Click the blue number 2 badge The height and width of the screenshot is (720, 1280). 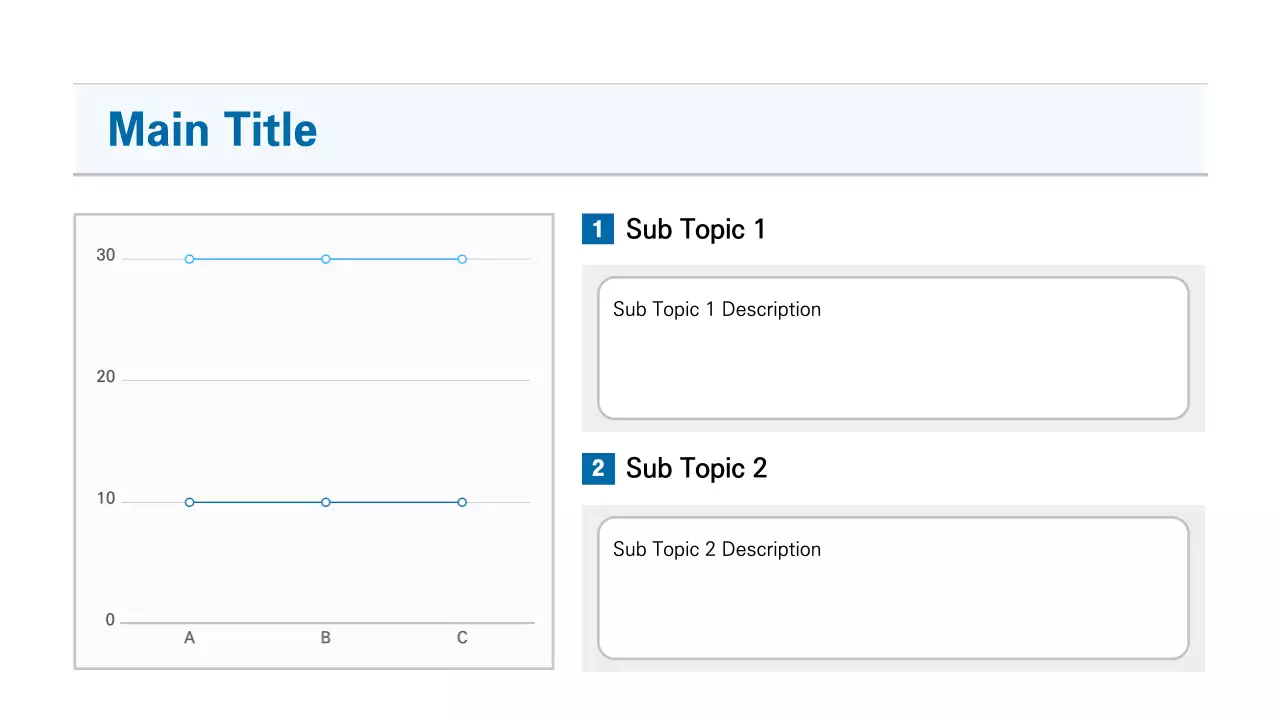598,468
